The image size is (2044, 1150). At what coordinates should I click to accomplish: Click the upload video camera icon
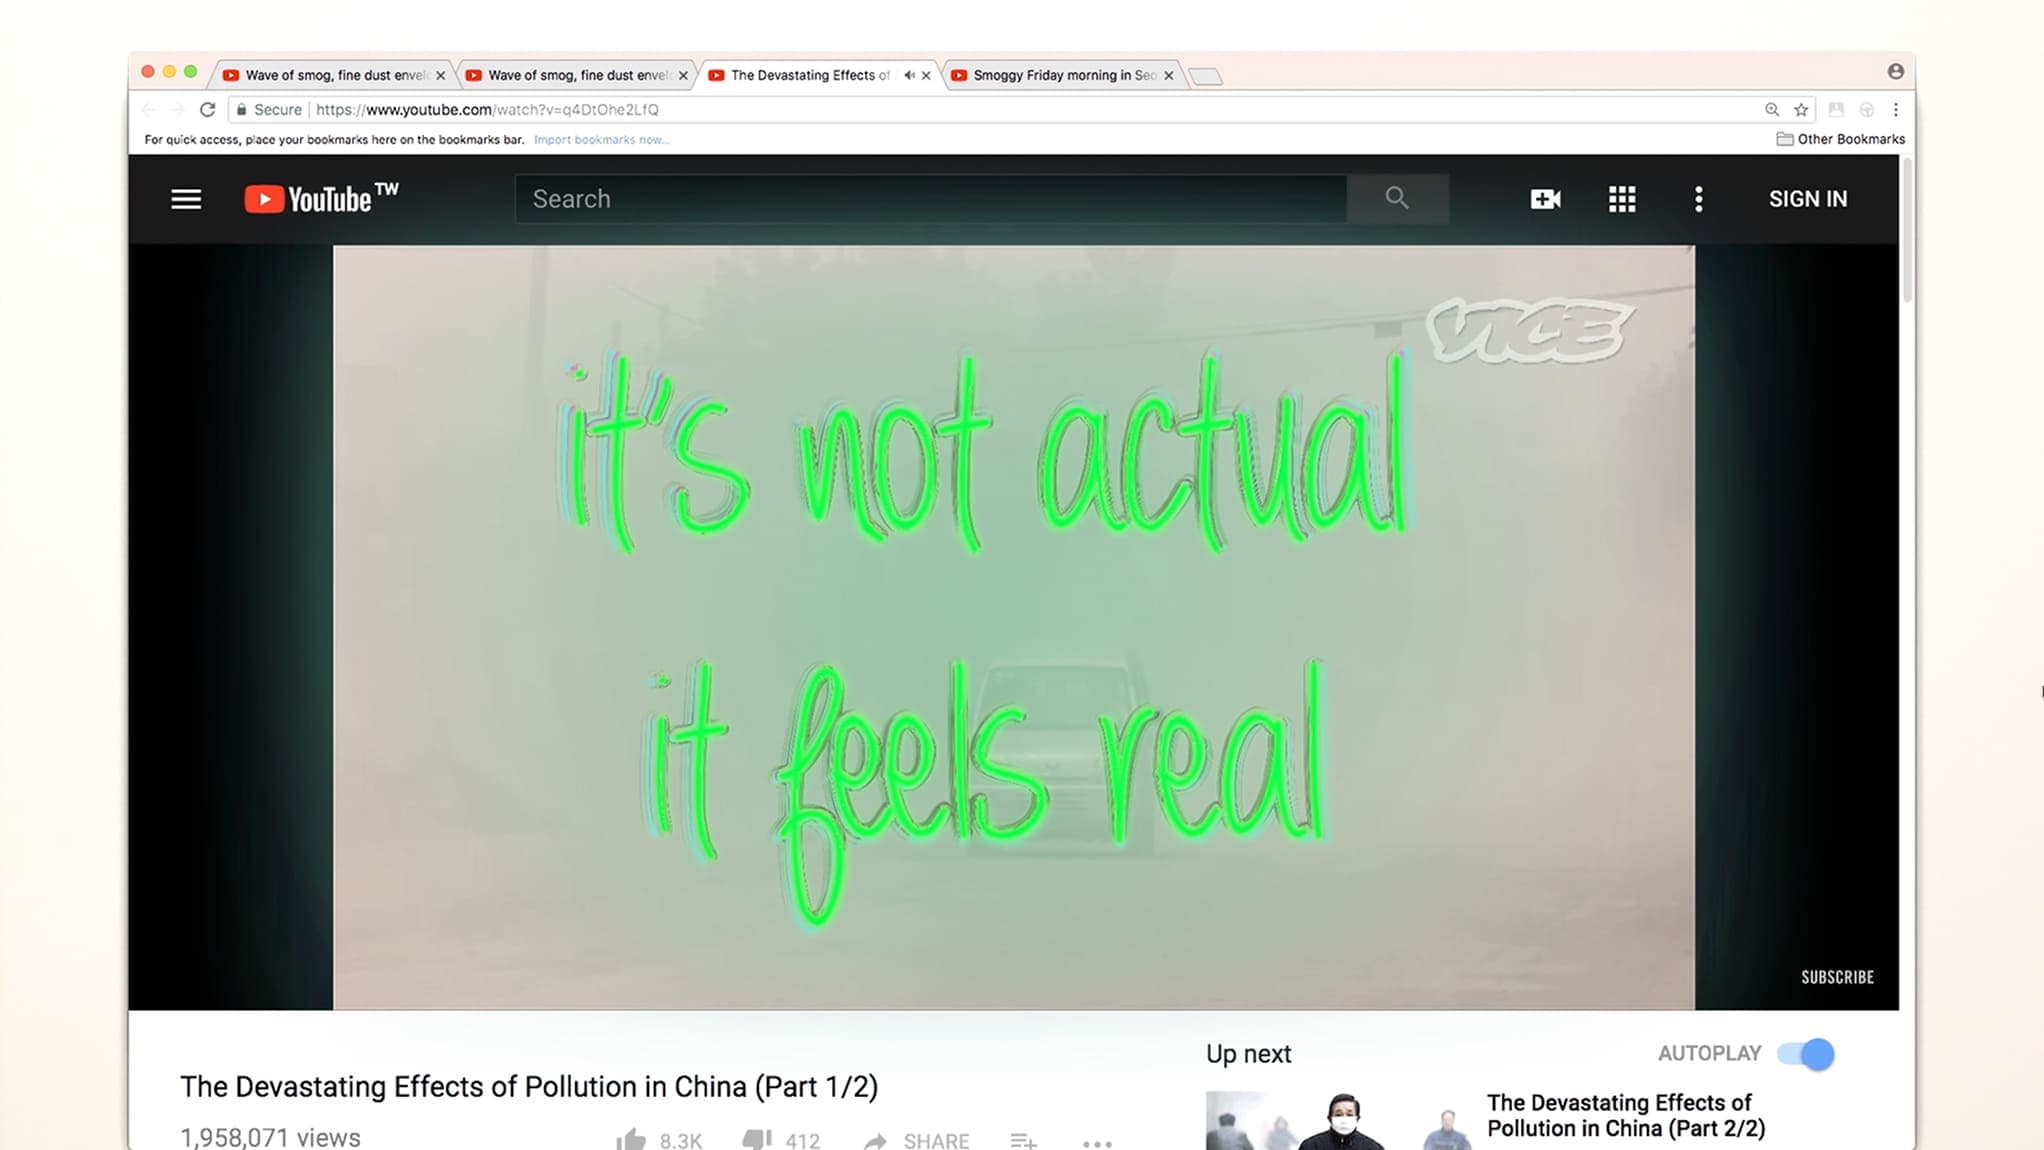point(1545,199)
